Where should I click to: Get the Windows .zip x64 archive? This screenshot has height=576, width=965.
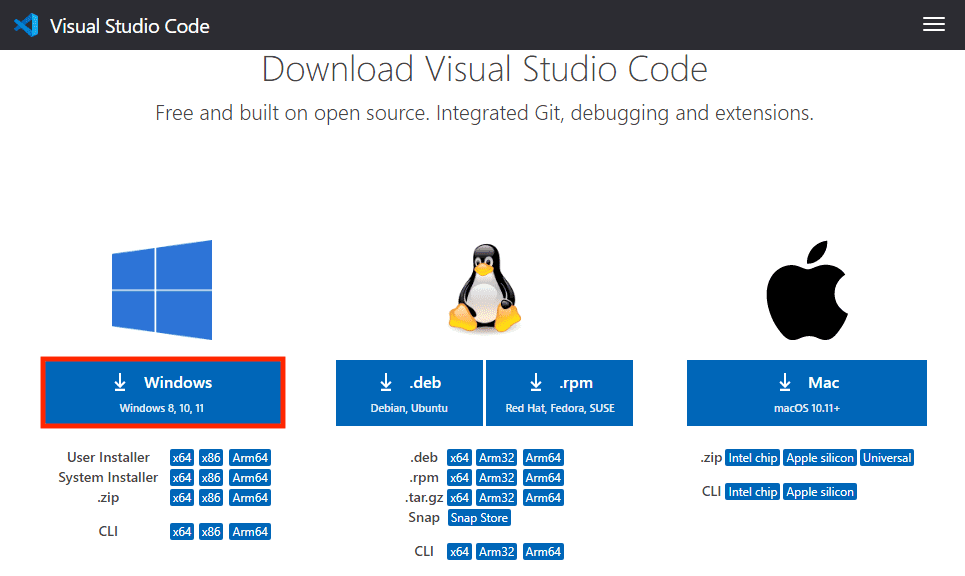point(182,498)
